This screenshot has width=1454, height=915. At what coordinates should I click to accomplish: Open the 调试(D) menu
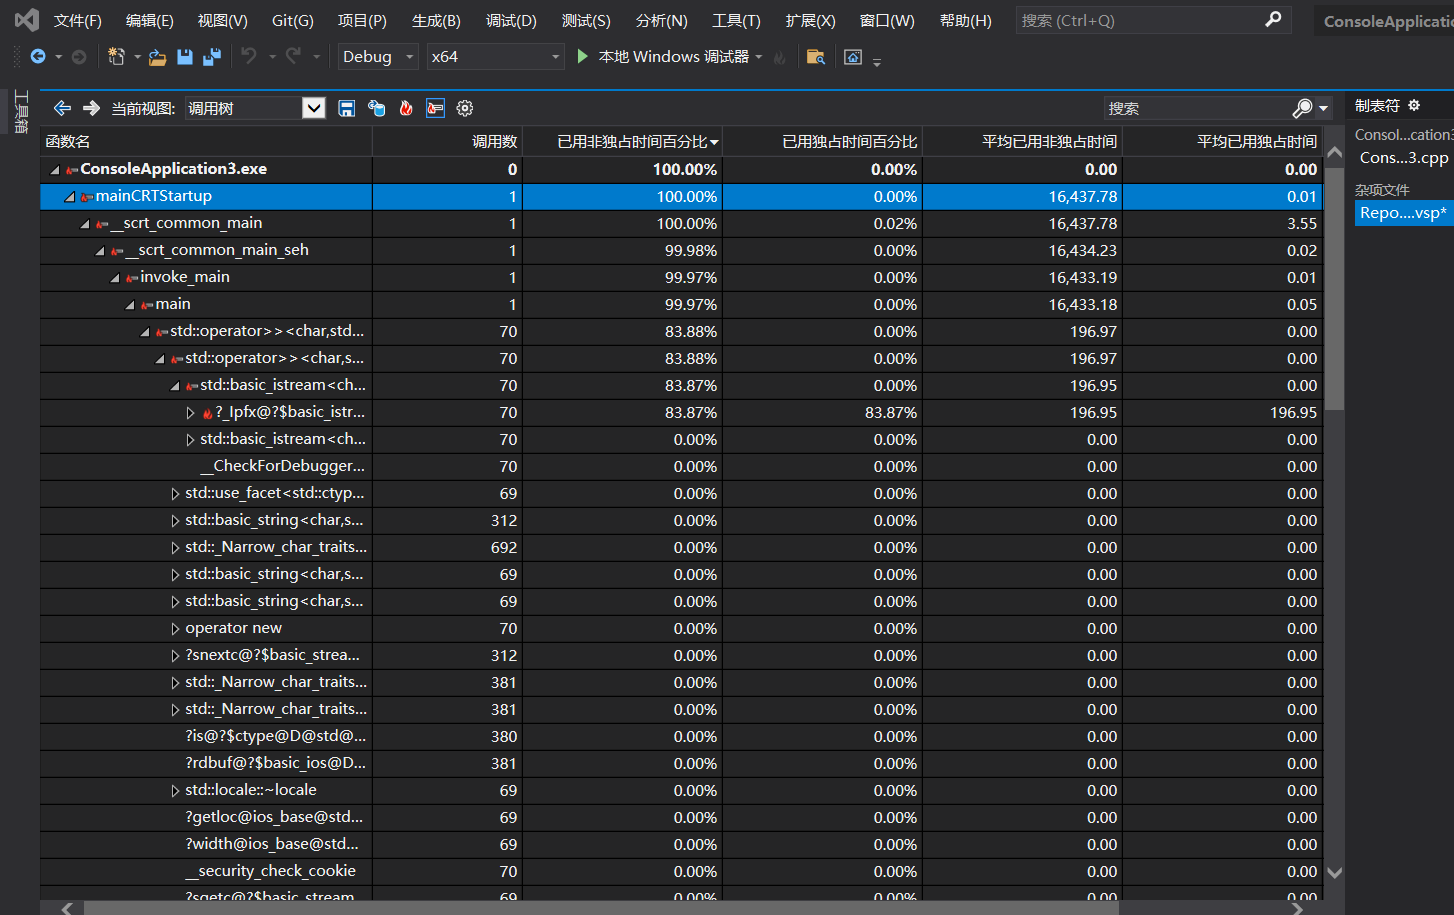[x=511, y=20]
